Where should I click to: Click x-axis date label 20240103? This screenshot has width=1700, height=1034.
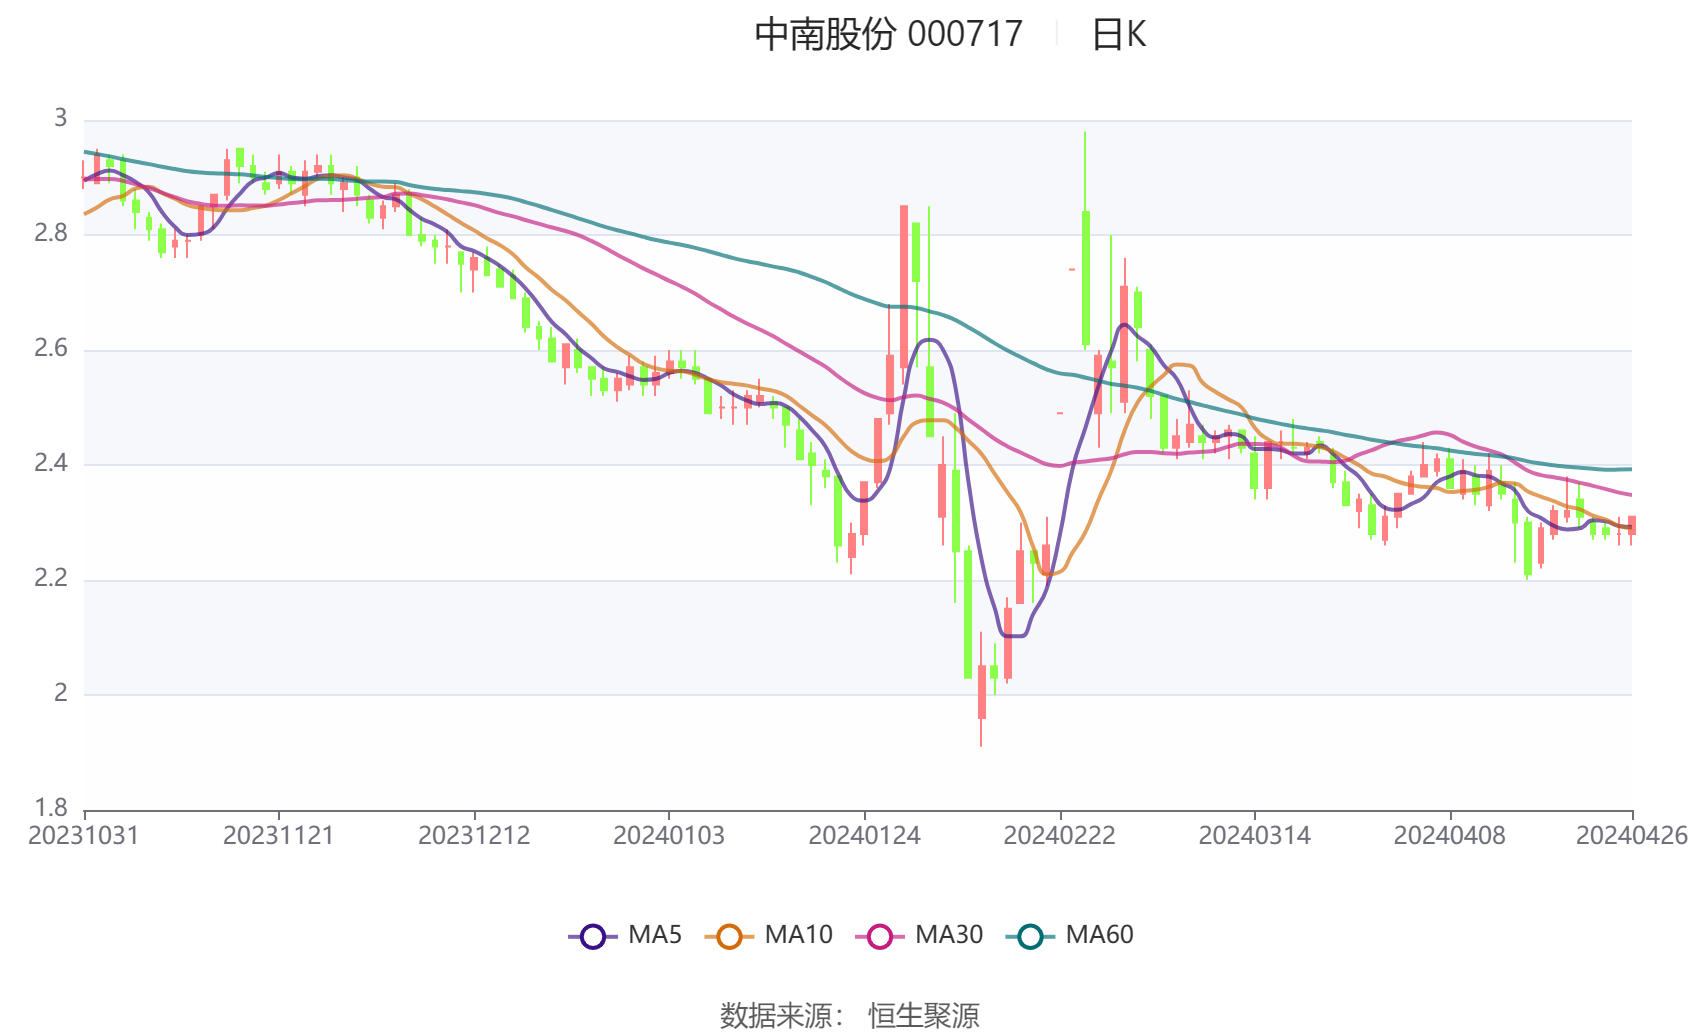669,836
